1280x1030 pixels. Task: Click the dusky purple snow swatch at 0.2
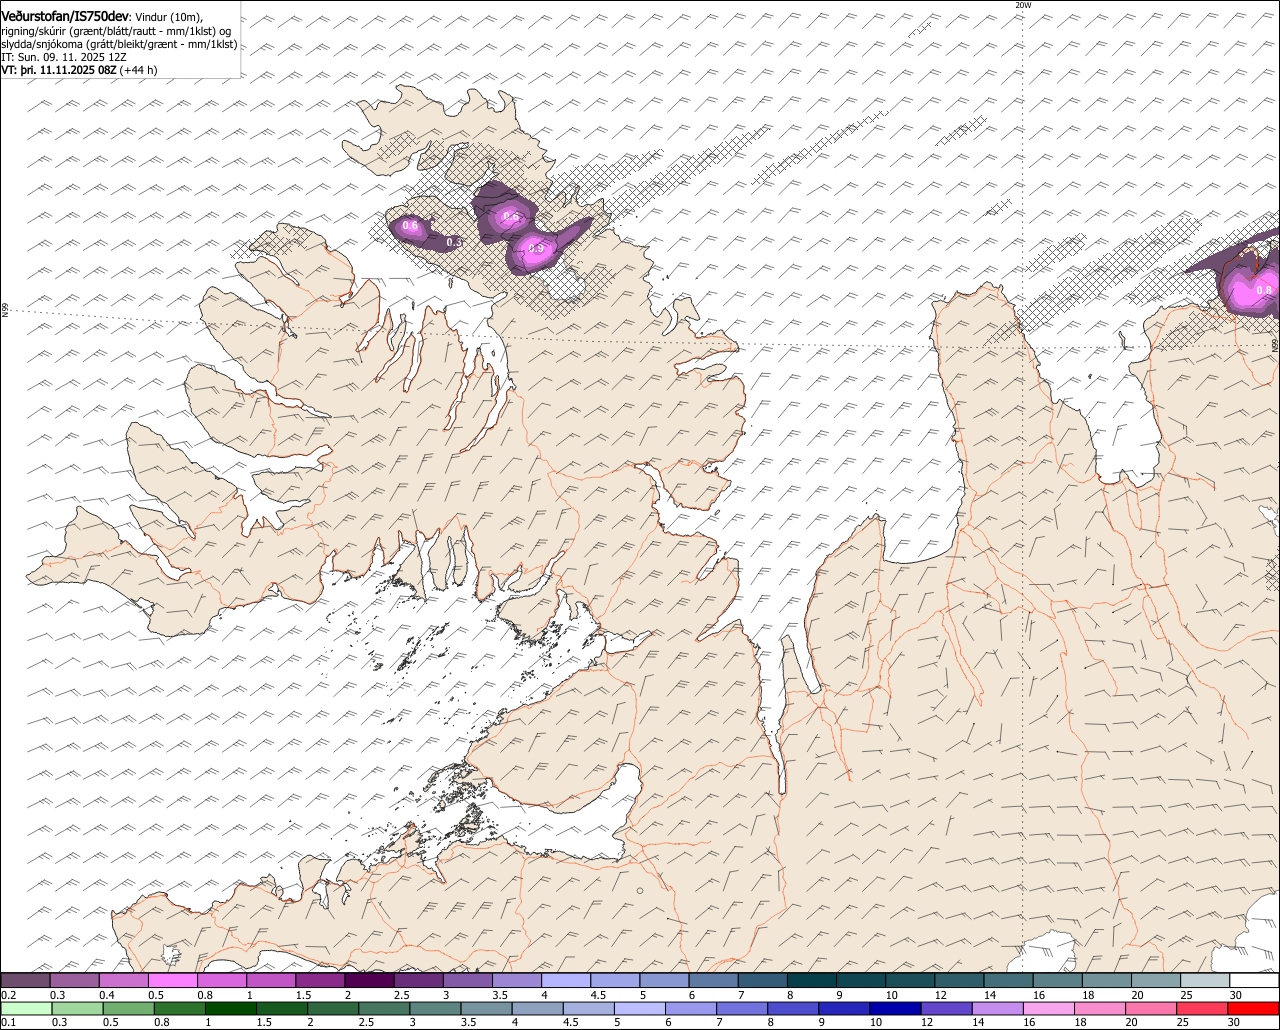[x=25, y=981]
